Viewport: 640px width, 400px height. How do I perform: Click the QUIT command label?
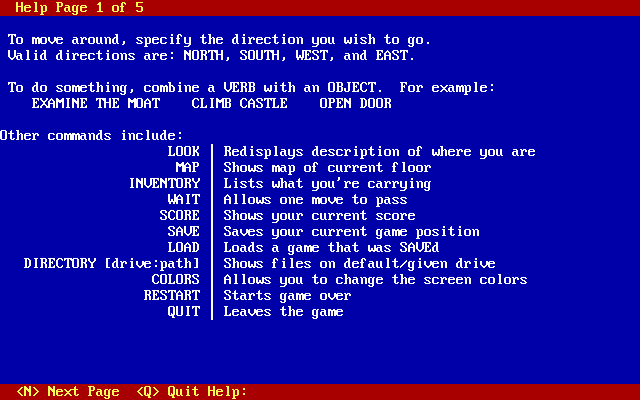click(x=184, y=311)
